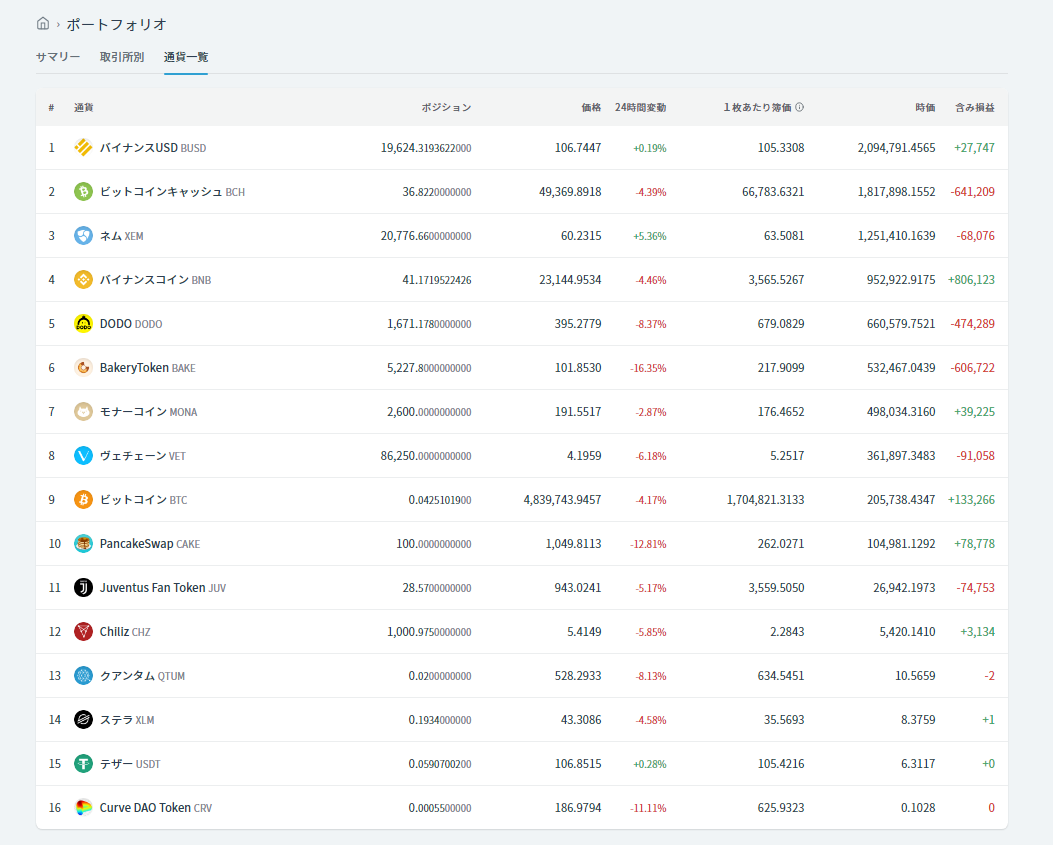1053x845 pixels.
Task: Switch to the 取引所別 tab
Action: click(x=122, y=57)
